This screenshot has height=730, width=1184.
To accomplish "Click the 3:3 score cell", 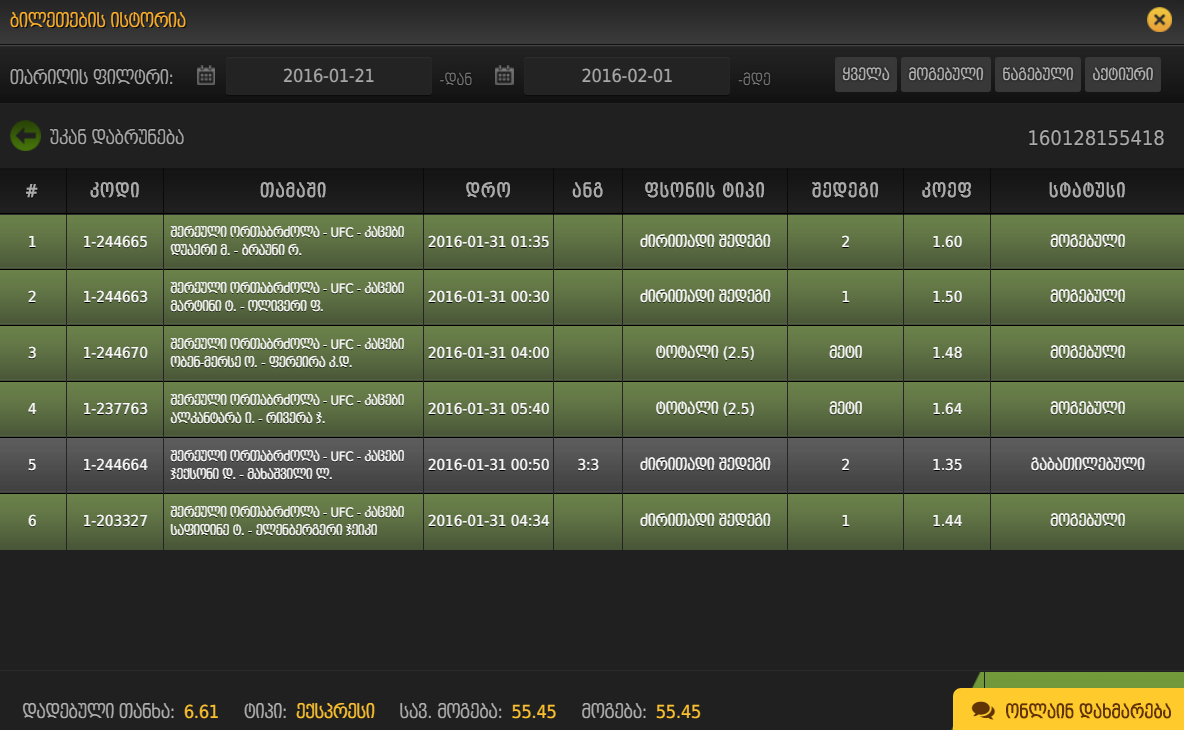I will [x=587, y=464].
